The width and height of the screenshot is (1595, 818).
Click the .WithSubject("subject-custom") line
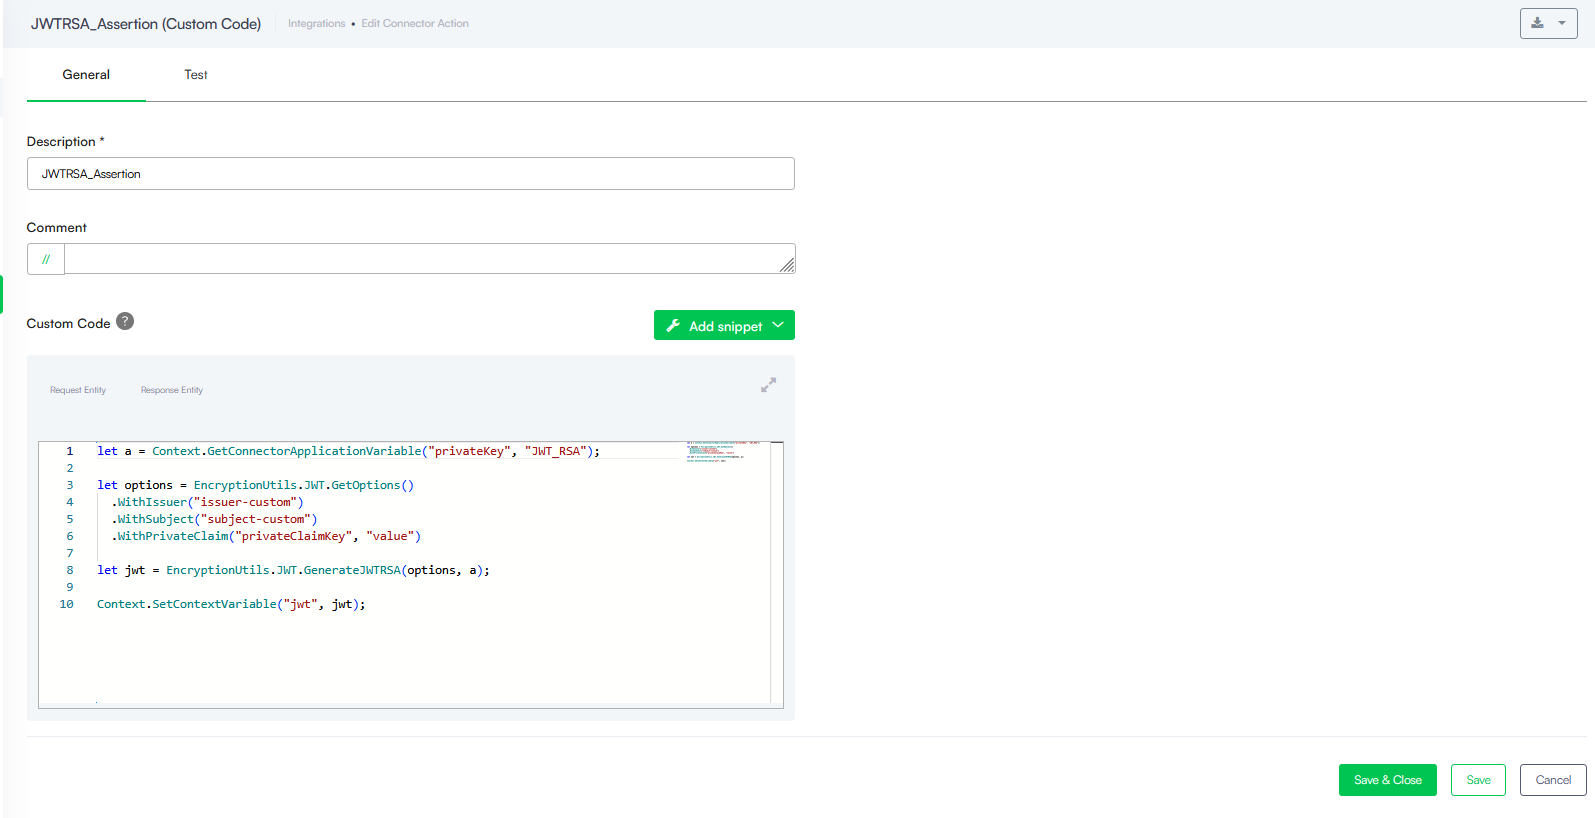click(x=214, y=519)
